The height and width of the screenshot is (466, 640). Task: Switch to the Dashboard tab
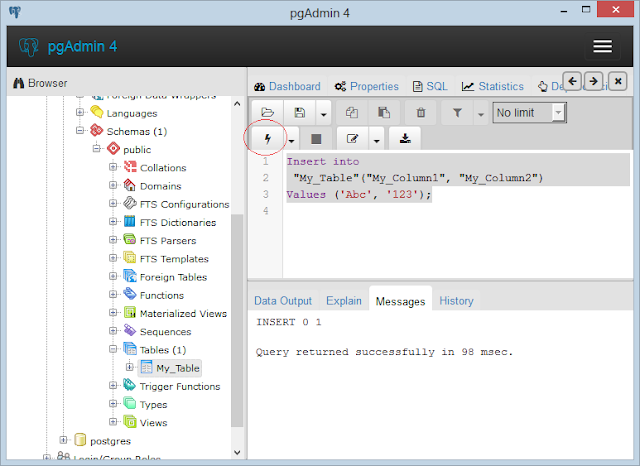(x=287, y=87)
